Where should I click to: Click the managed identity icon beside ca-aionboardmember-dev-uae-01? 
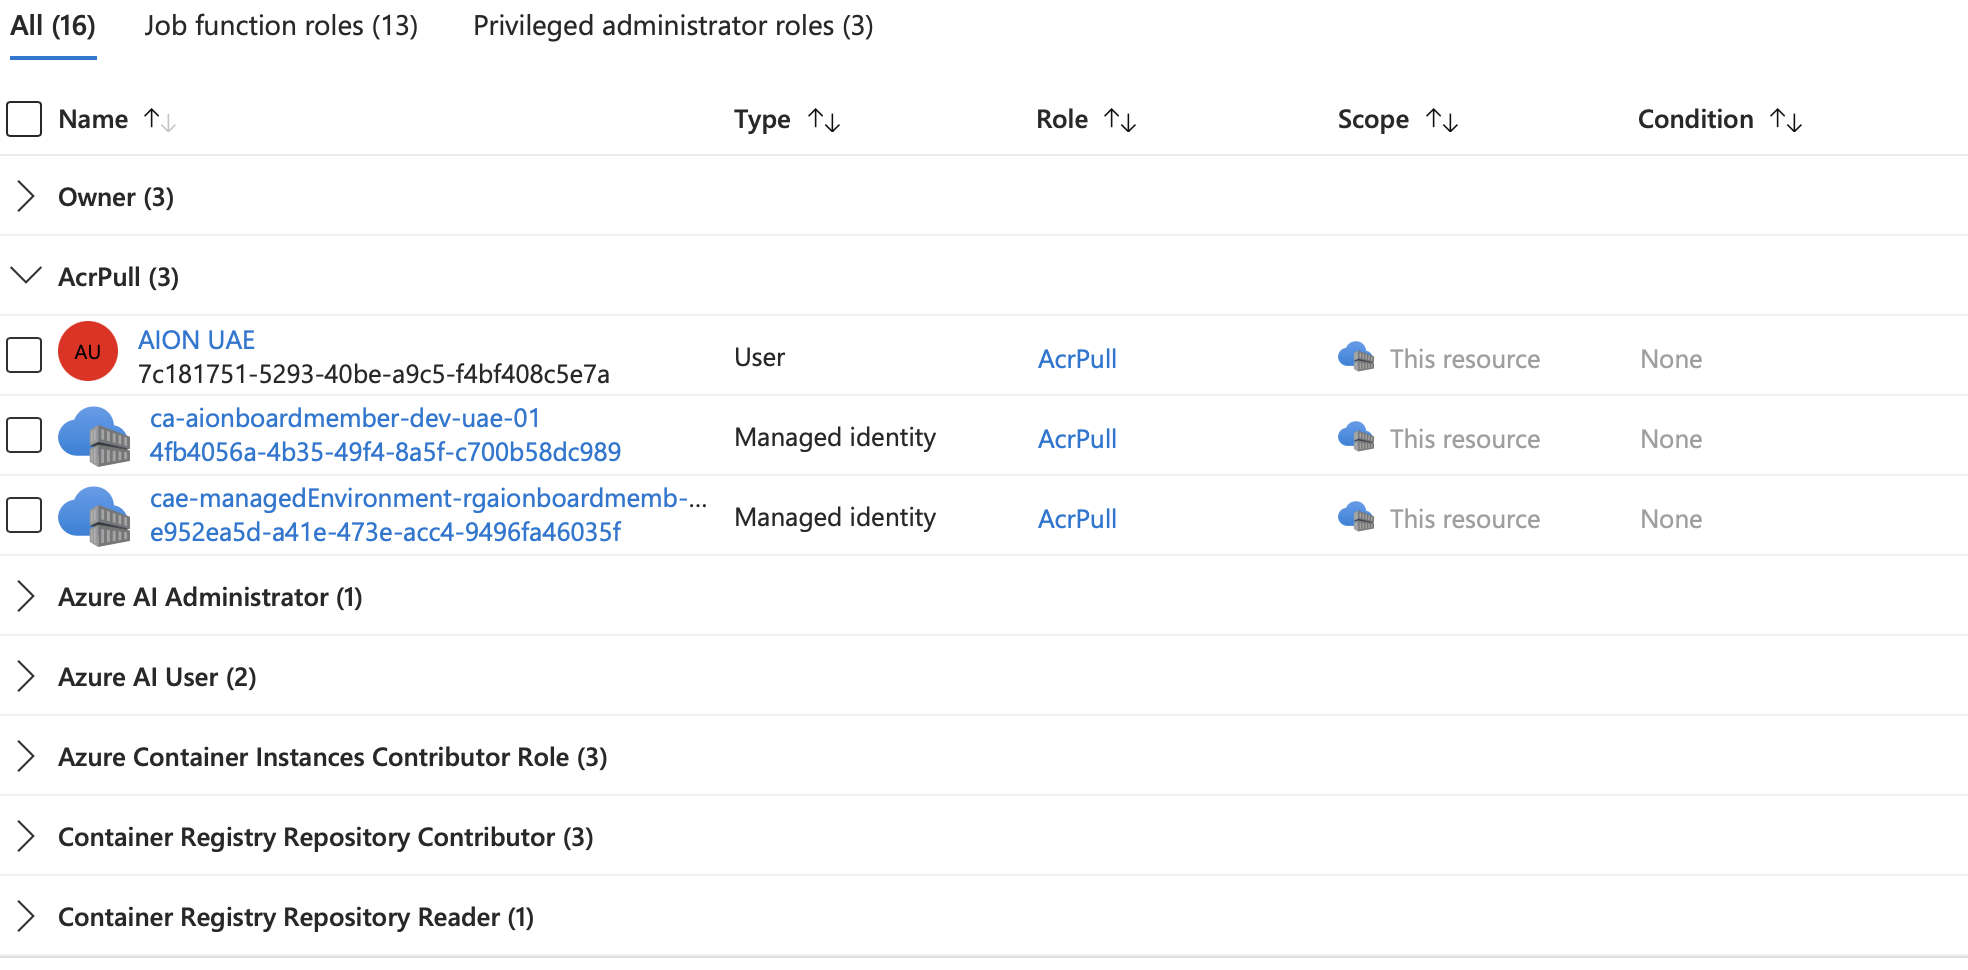(x=96, y=435)
